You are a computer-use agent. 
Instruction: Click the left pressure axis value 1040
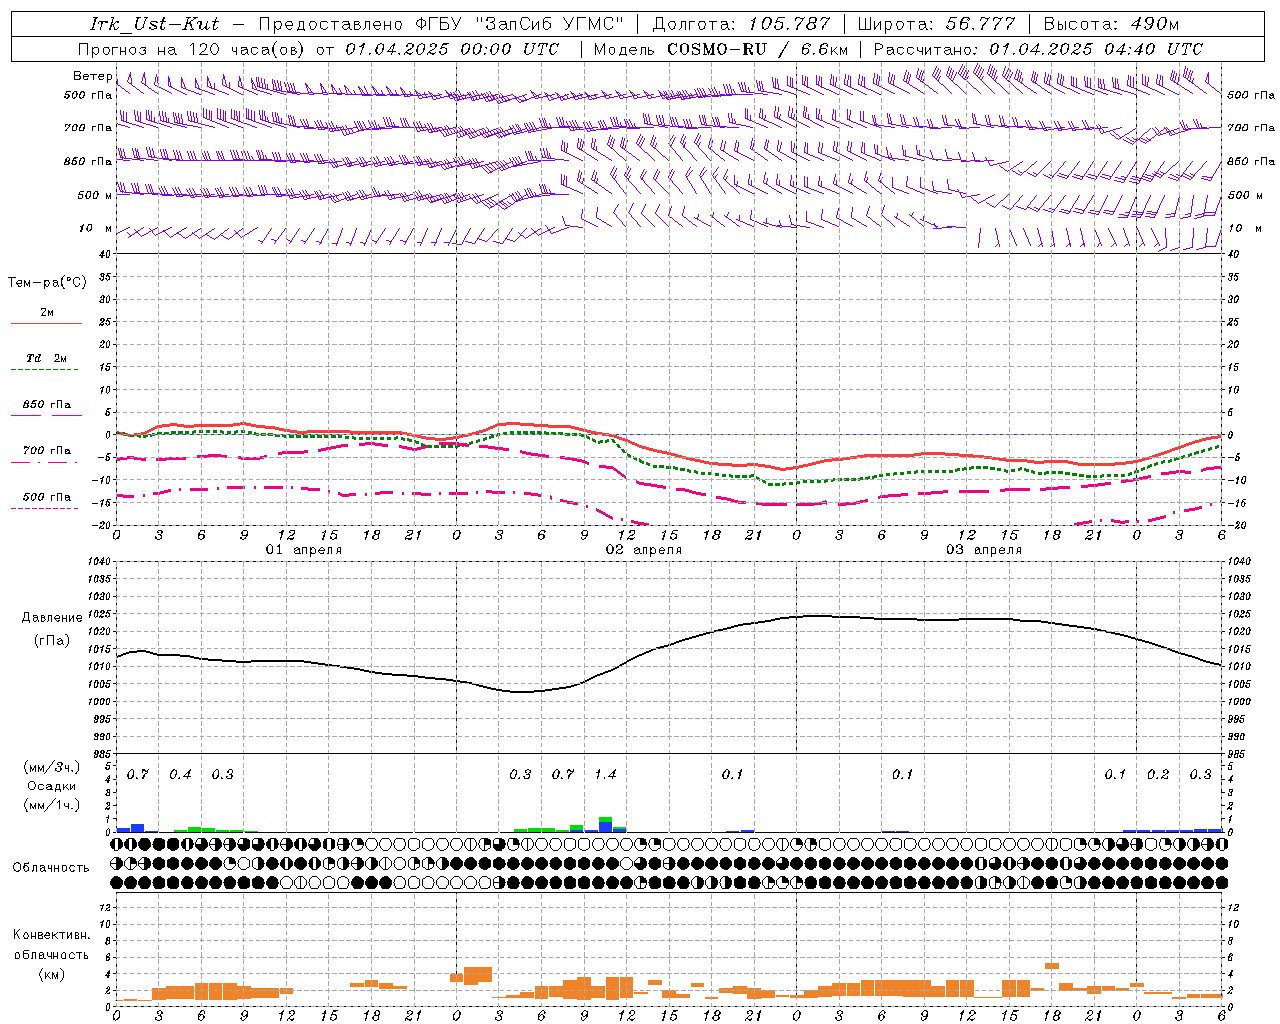101,562
